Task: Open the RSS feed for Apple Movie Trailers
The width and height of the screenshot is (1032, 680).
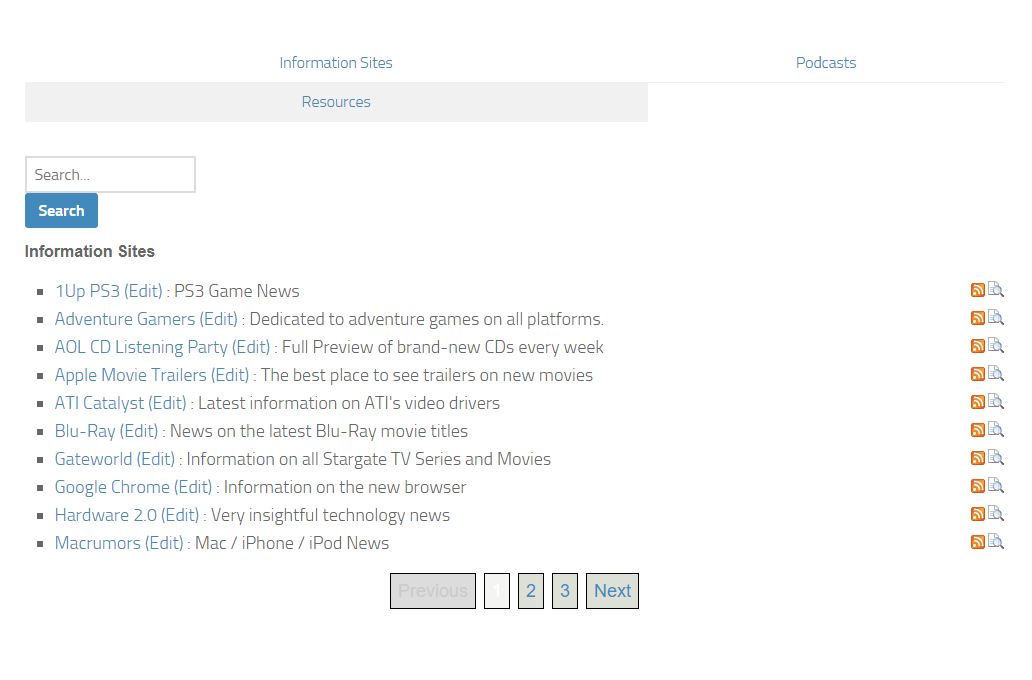Action: point(977,374)
